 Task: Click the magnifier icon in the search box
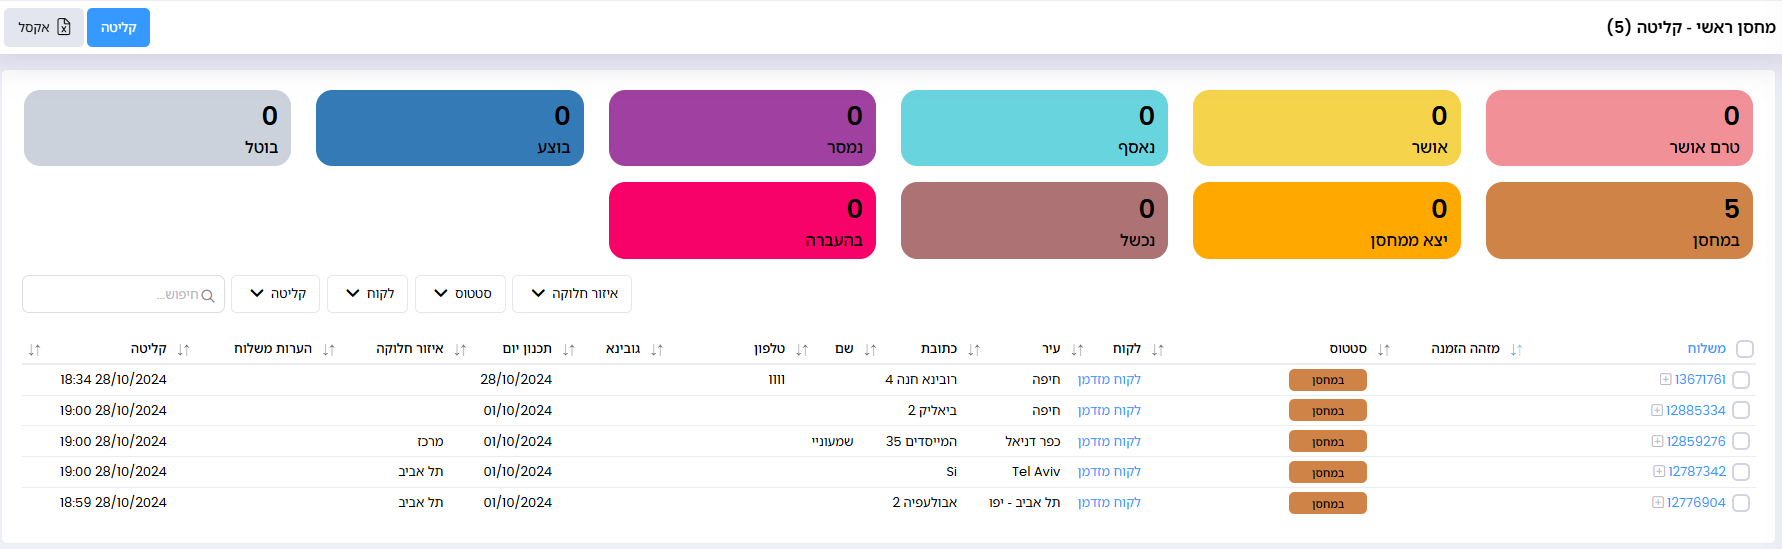click(x=208, y=296)
